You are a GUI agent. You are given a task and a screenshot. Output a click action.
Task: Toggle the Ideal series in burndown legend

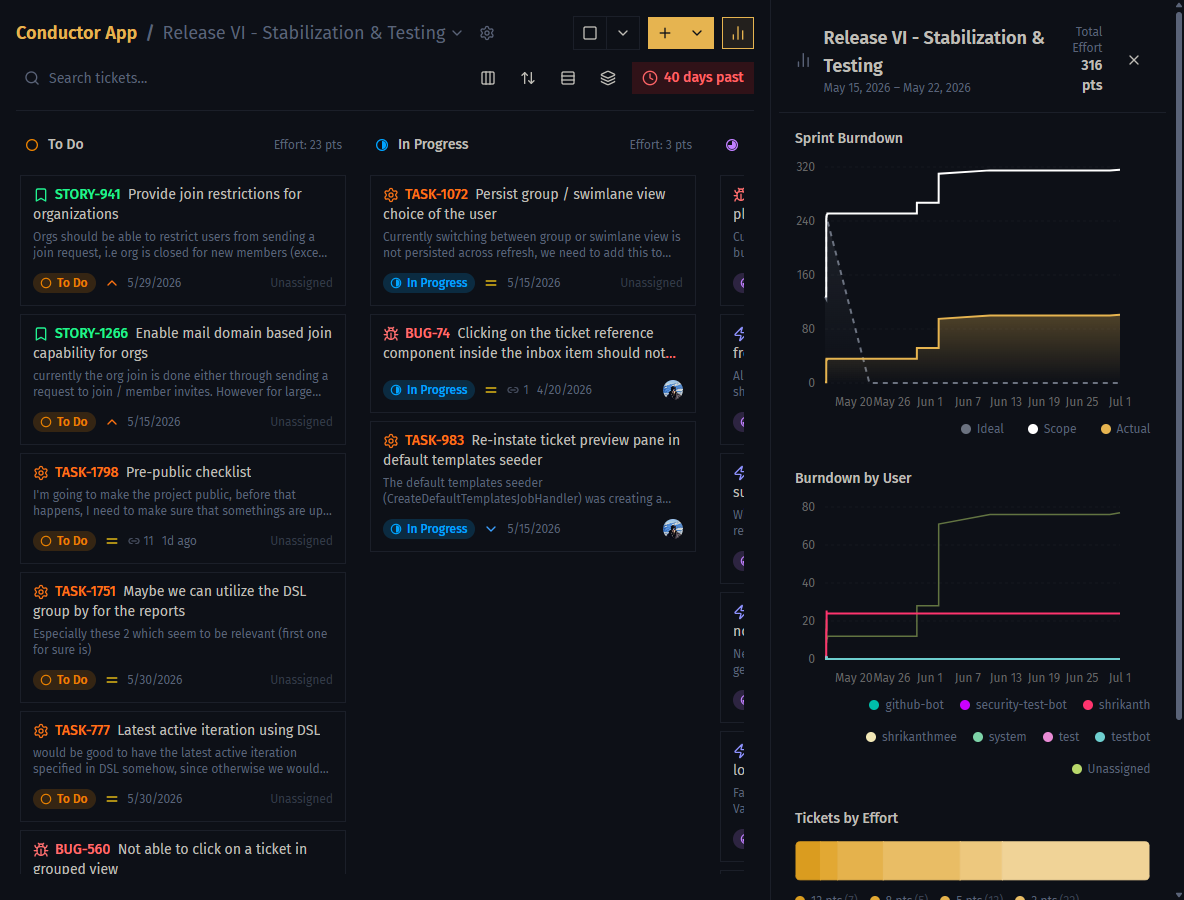point(982,429)
